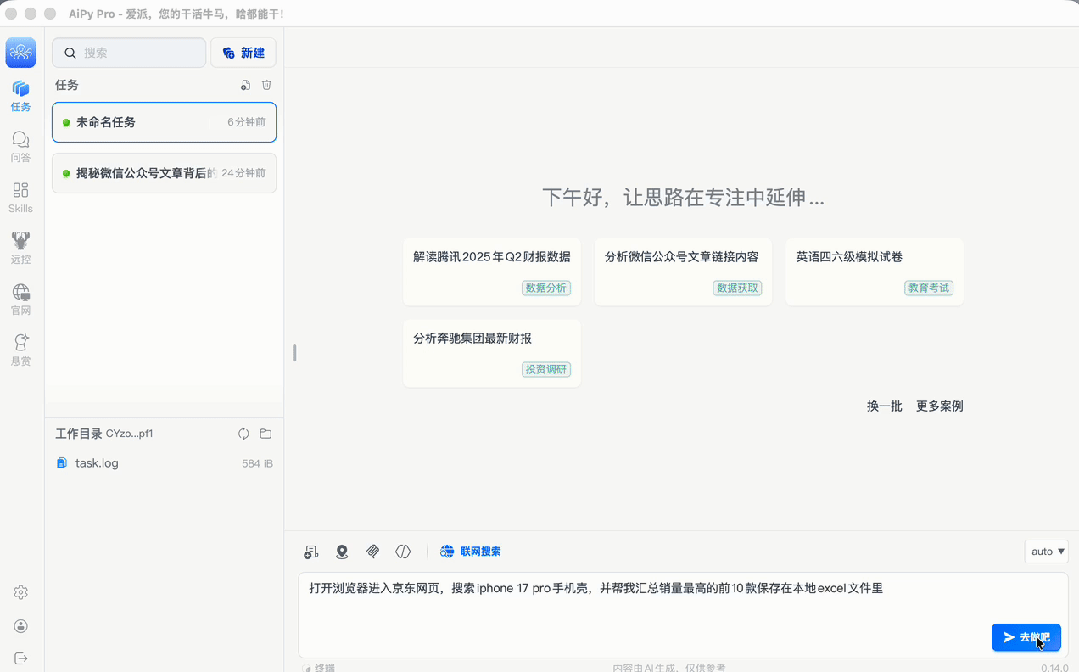
Task: Send the prompt with the 去做吧 button
Action: coord(1026,637)
